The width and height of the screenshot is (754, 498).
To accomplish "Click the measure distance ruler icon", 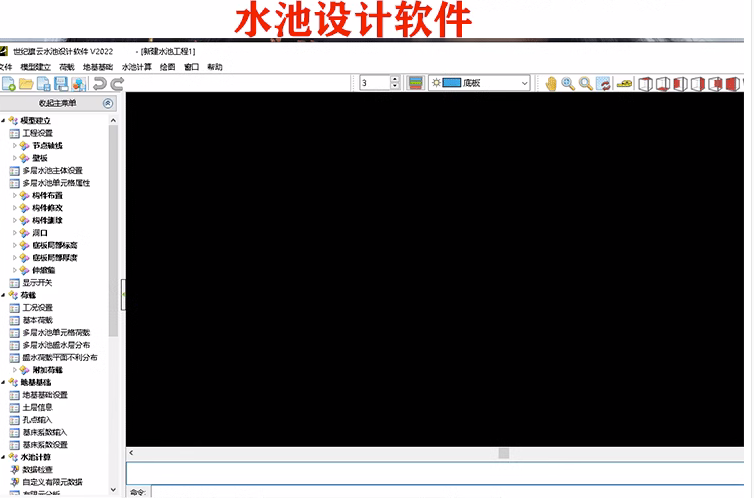I will pos(626,83).
